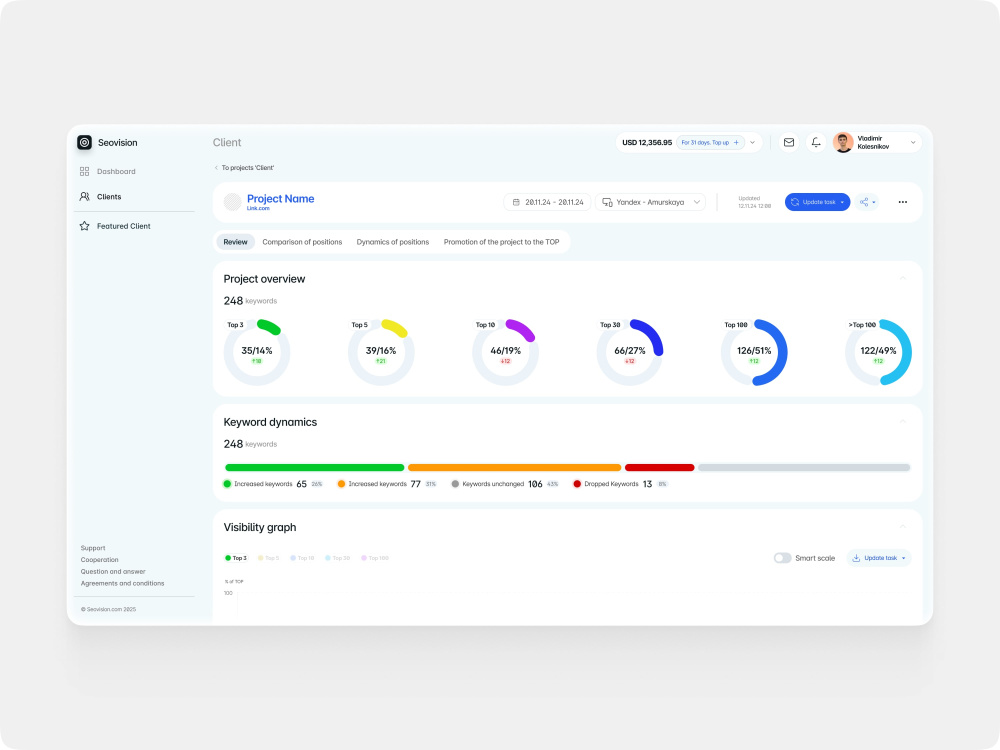Toggle Top 10 series in Visibility graph
1000x750 pixels.
[x=302, y=558]
